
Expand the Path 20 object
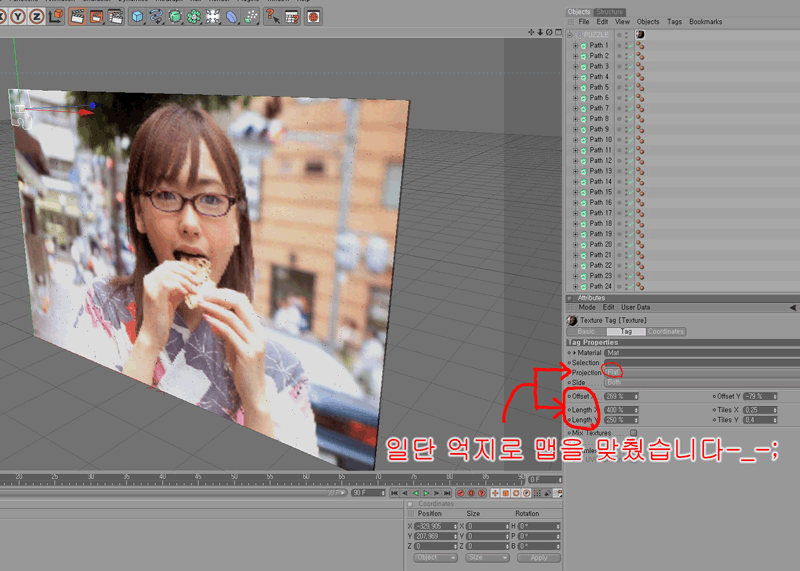click(576, 244)
